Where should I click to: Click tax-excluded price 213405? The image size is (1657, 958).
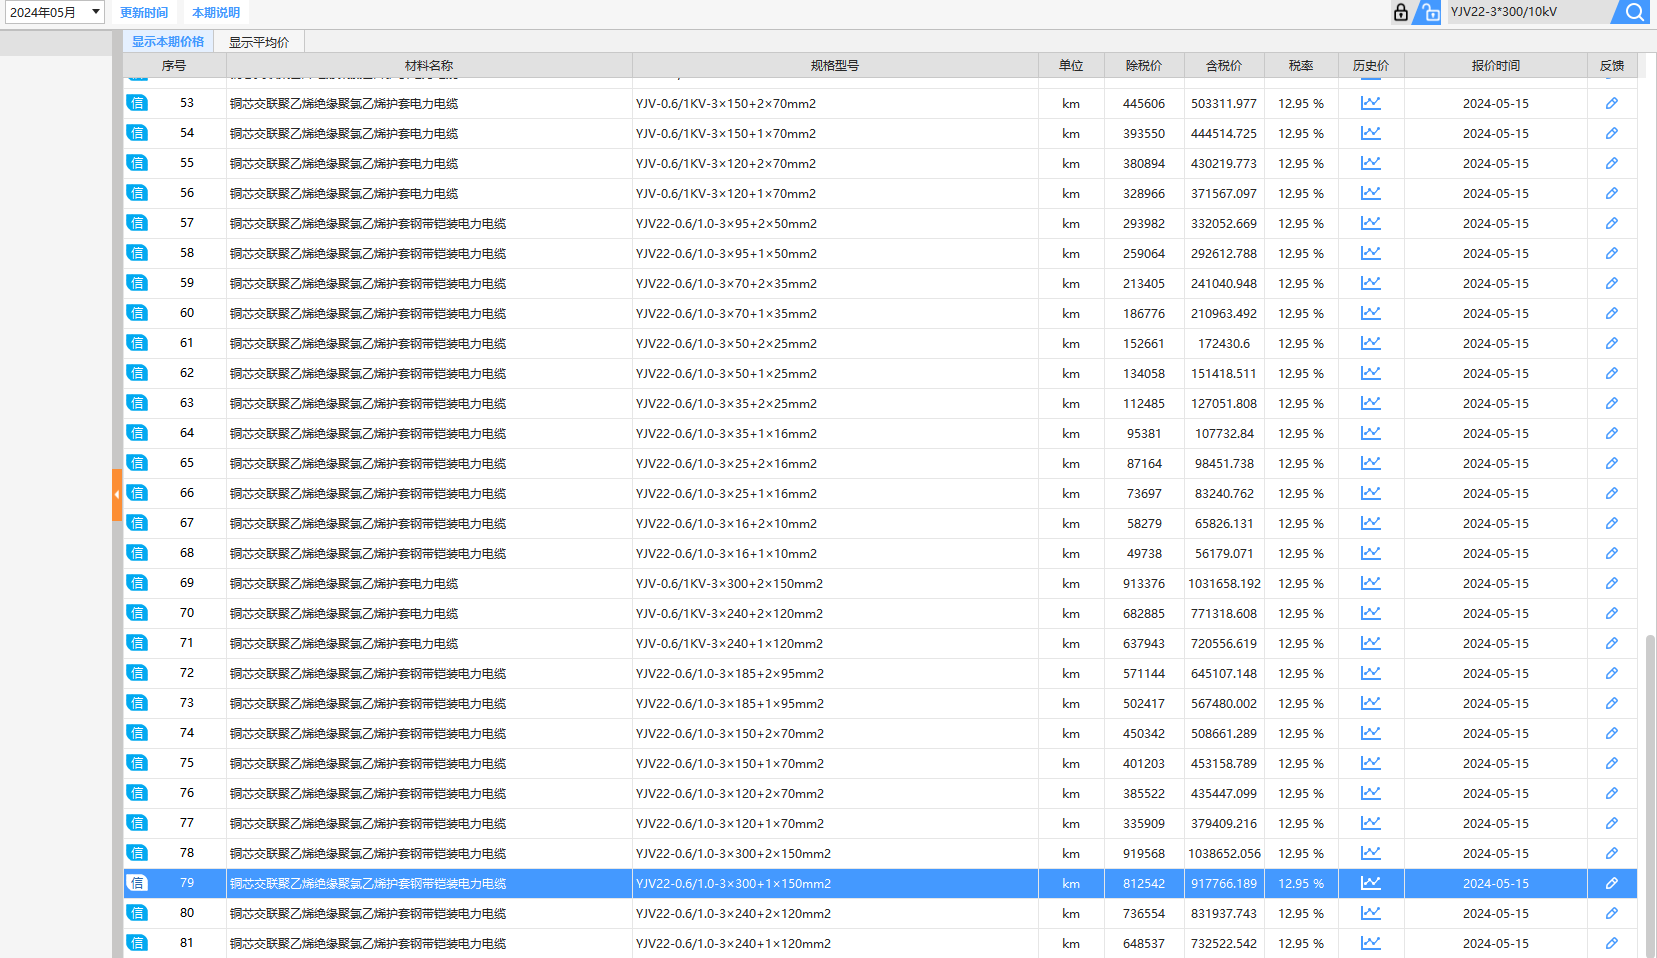(1144, 284)
